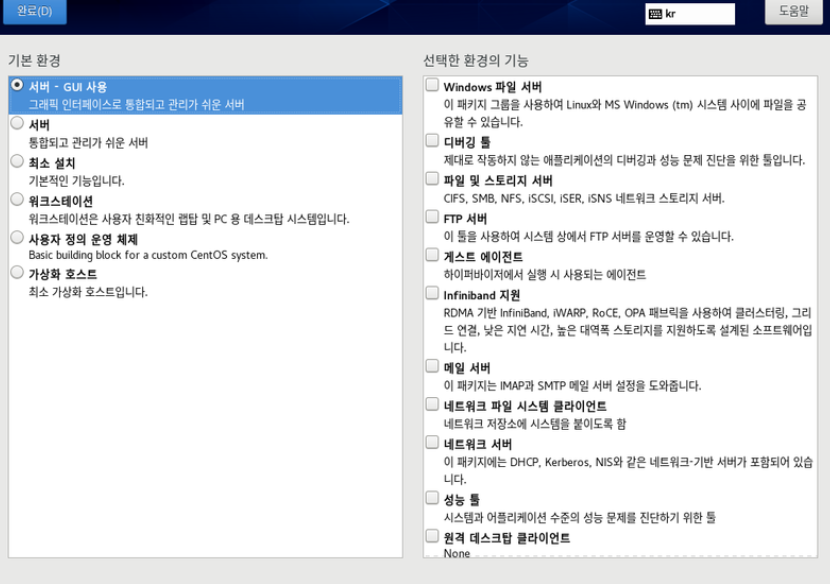Open the 도움말 help button
This screenshot has width=830, height=584.
coord(793,11)
